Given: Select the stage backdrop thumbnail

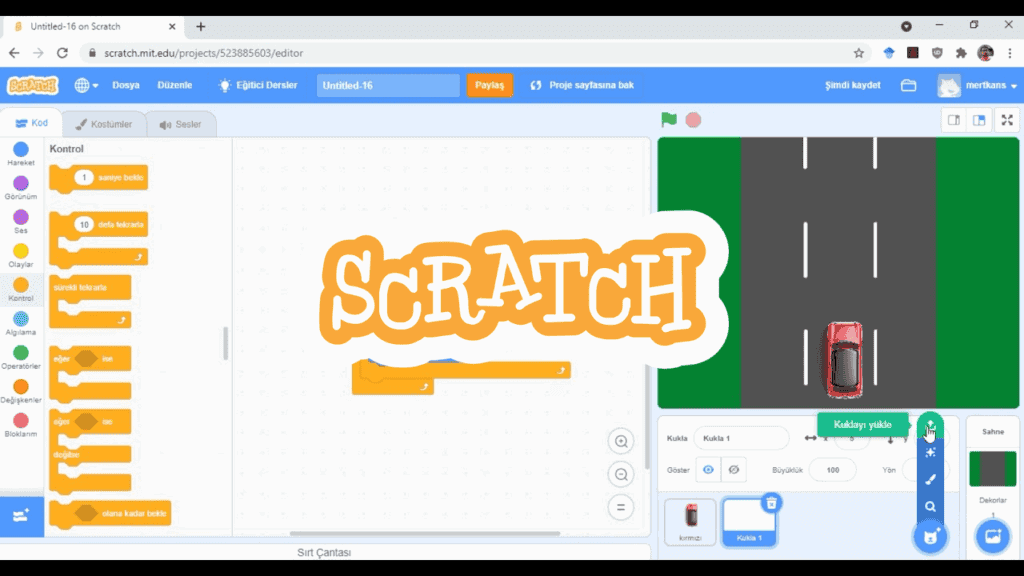Looking at the screenshot, I should pyautogui.click(x=993, y=469).
